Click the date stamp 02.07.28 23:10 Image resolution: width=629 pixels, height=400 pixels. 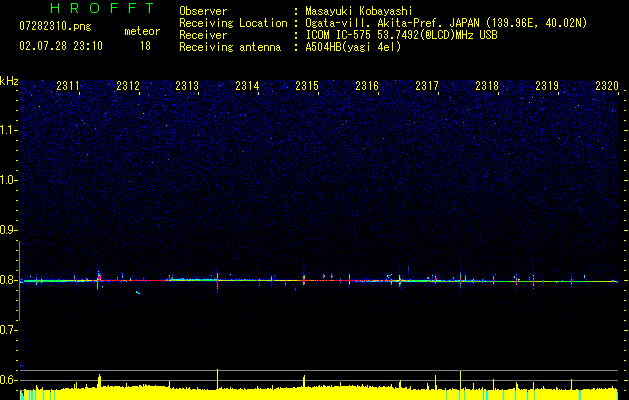[x=61, y=46]
